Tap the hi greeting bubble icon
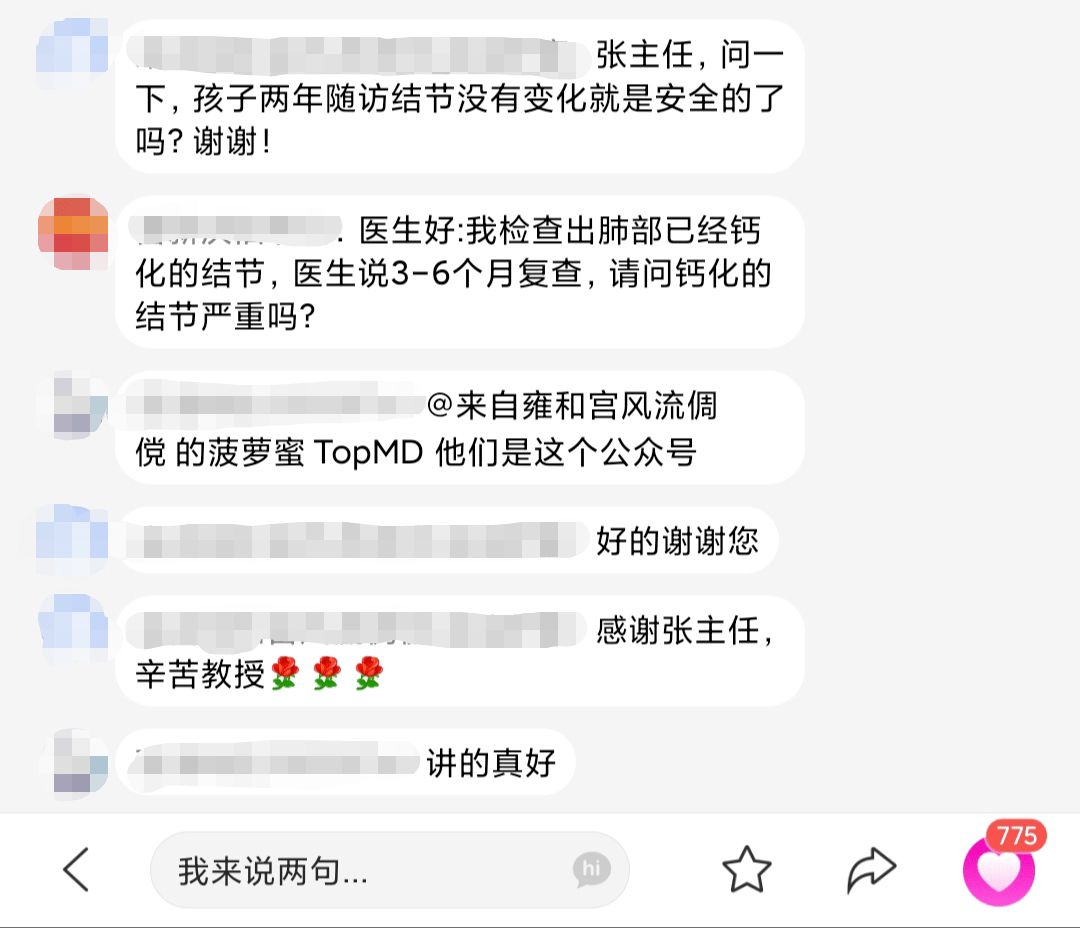The height and width of the screenshot is (928, 1080). (x=592, y=869)
